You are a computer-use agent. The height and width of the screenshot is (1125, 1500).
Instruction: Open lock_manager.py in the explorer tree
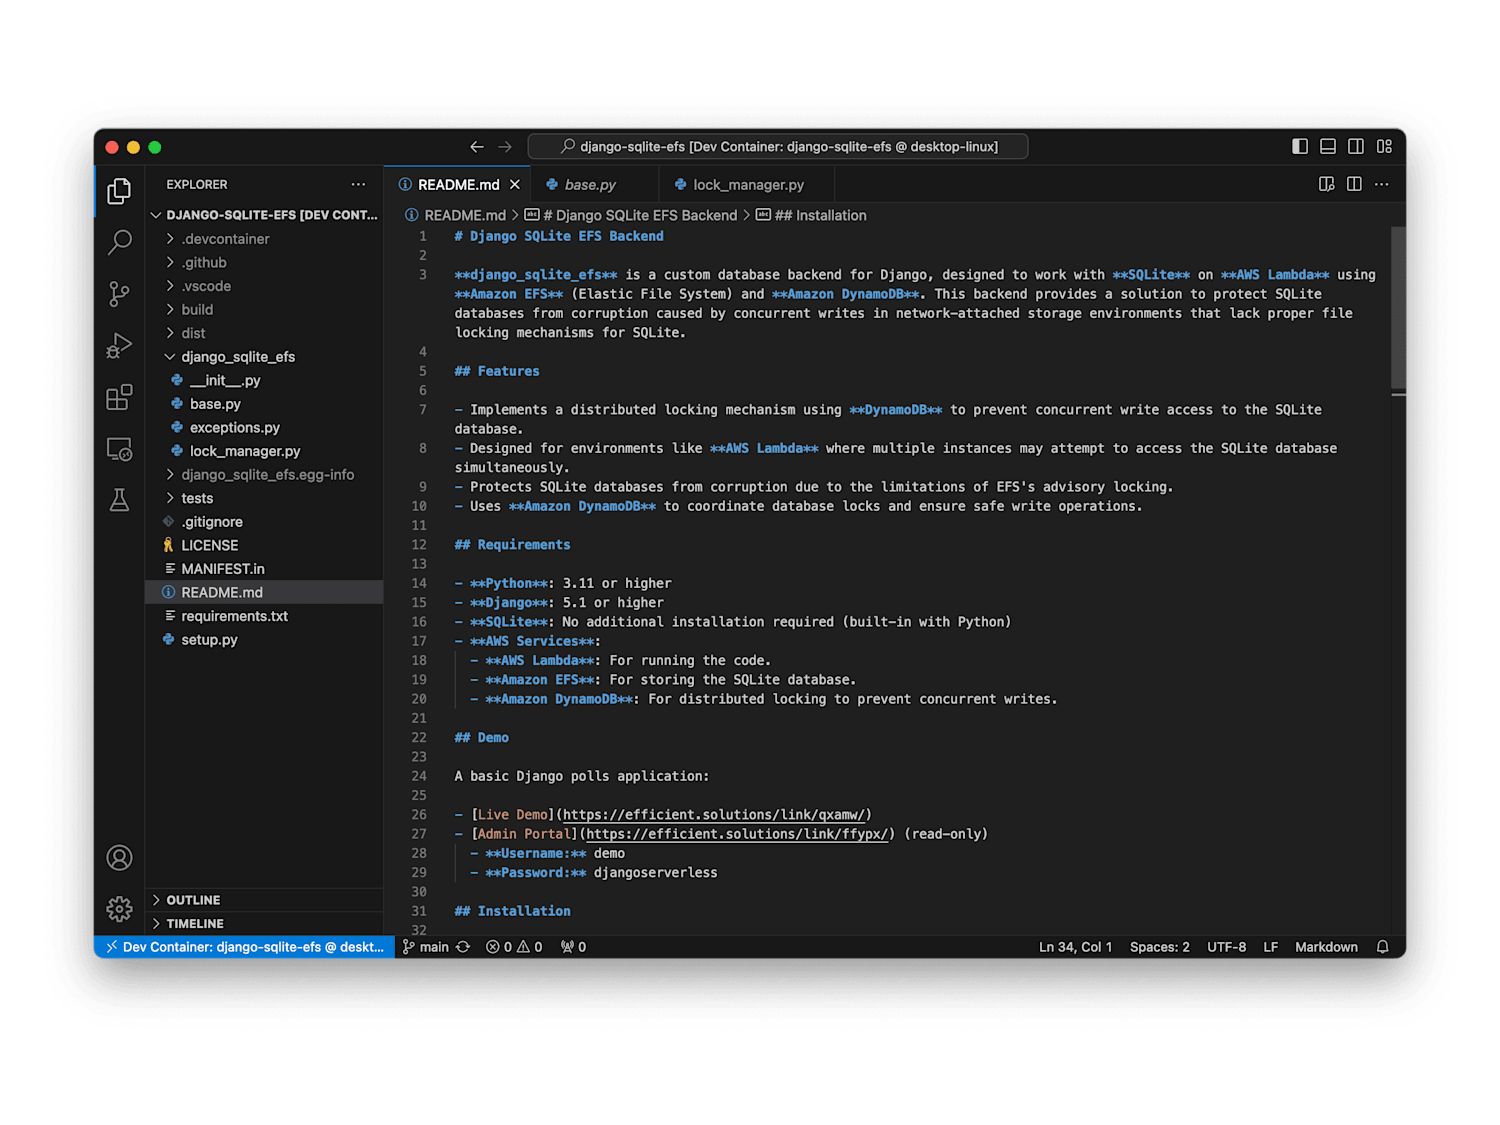tap(264, 451)
